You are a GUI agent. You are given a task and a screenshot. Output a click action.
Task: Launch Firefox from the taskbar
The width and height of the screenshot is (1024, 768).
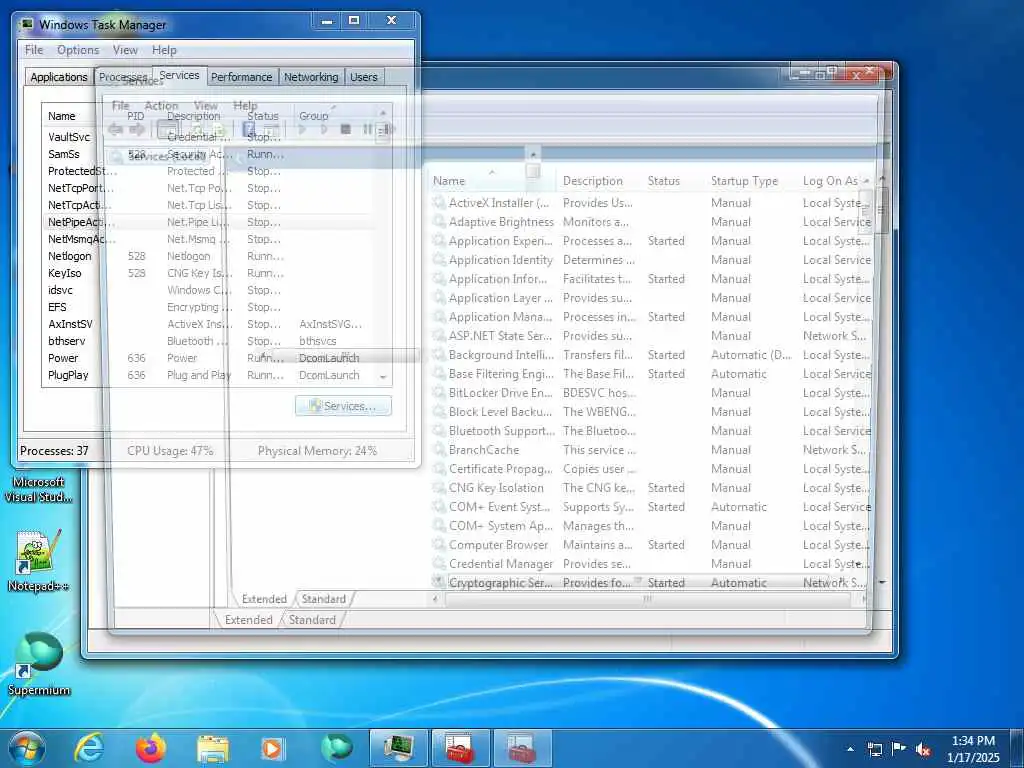pyautogui.click(x=151, y=748)
